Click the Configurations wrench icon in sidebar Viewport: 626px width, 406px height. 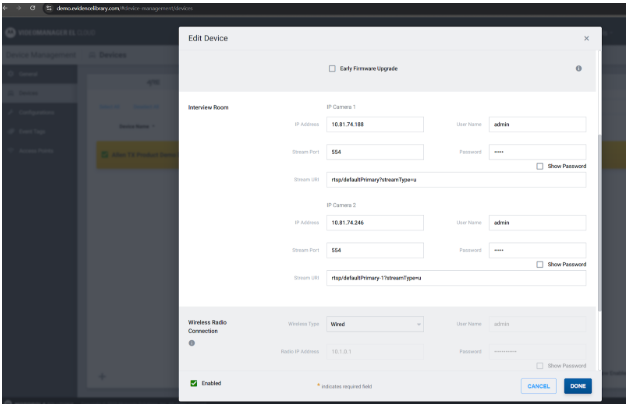tap(11, 112)
